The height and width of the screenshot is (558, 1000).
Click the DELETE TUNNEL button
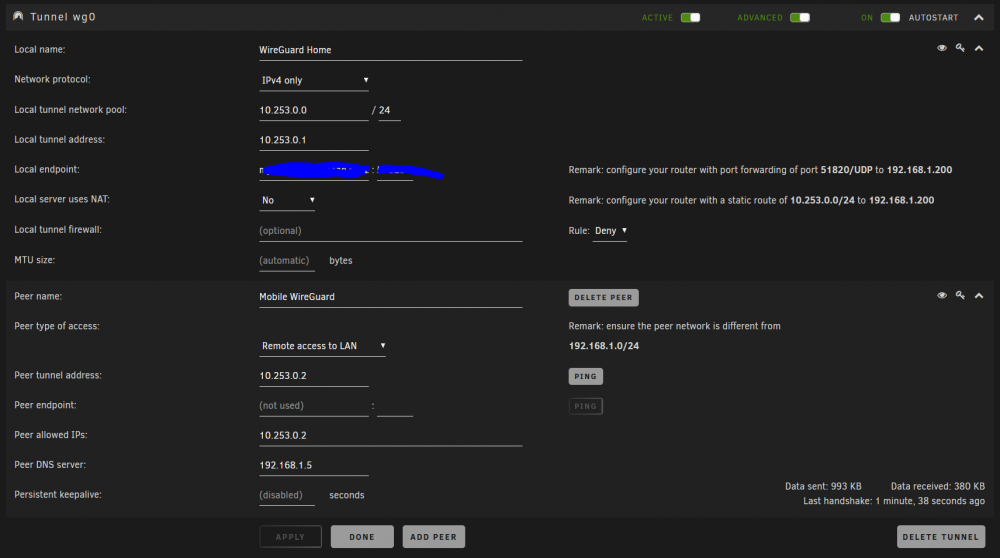pos(941,537)
